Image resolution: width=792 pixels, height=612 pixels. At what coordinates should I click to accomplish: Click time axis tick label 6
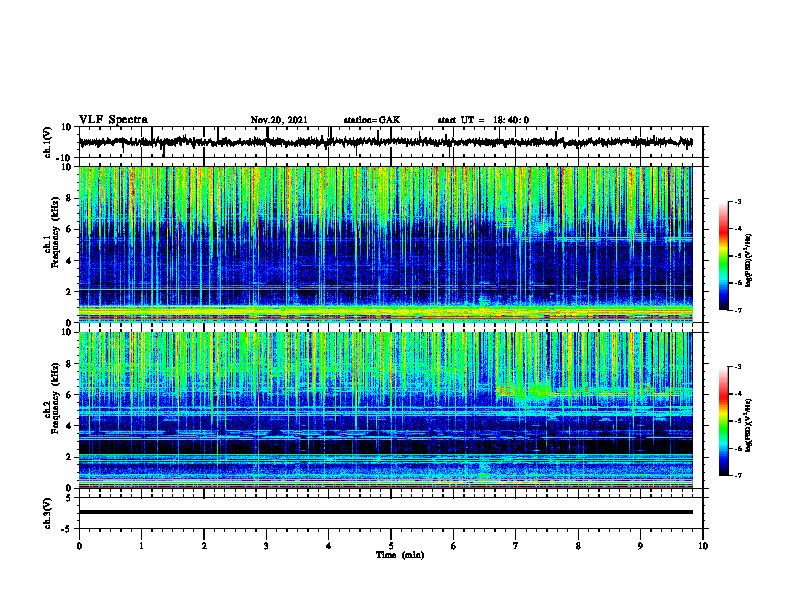click(x=454, y=546)
